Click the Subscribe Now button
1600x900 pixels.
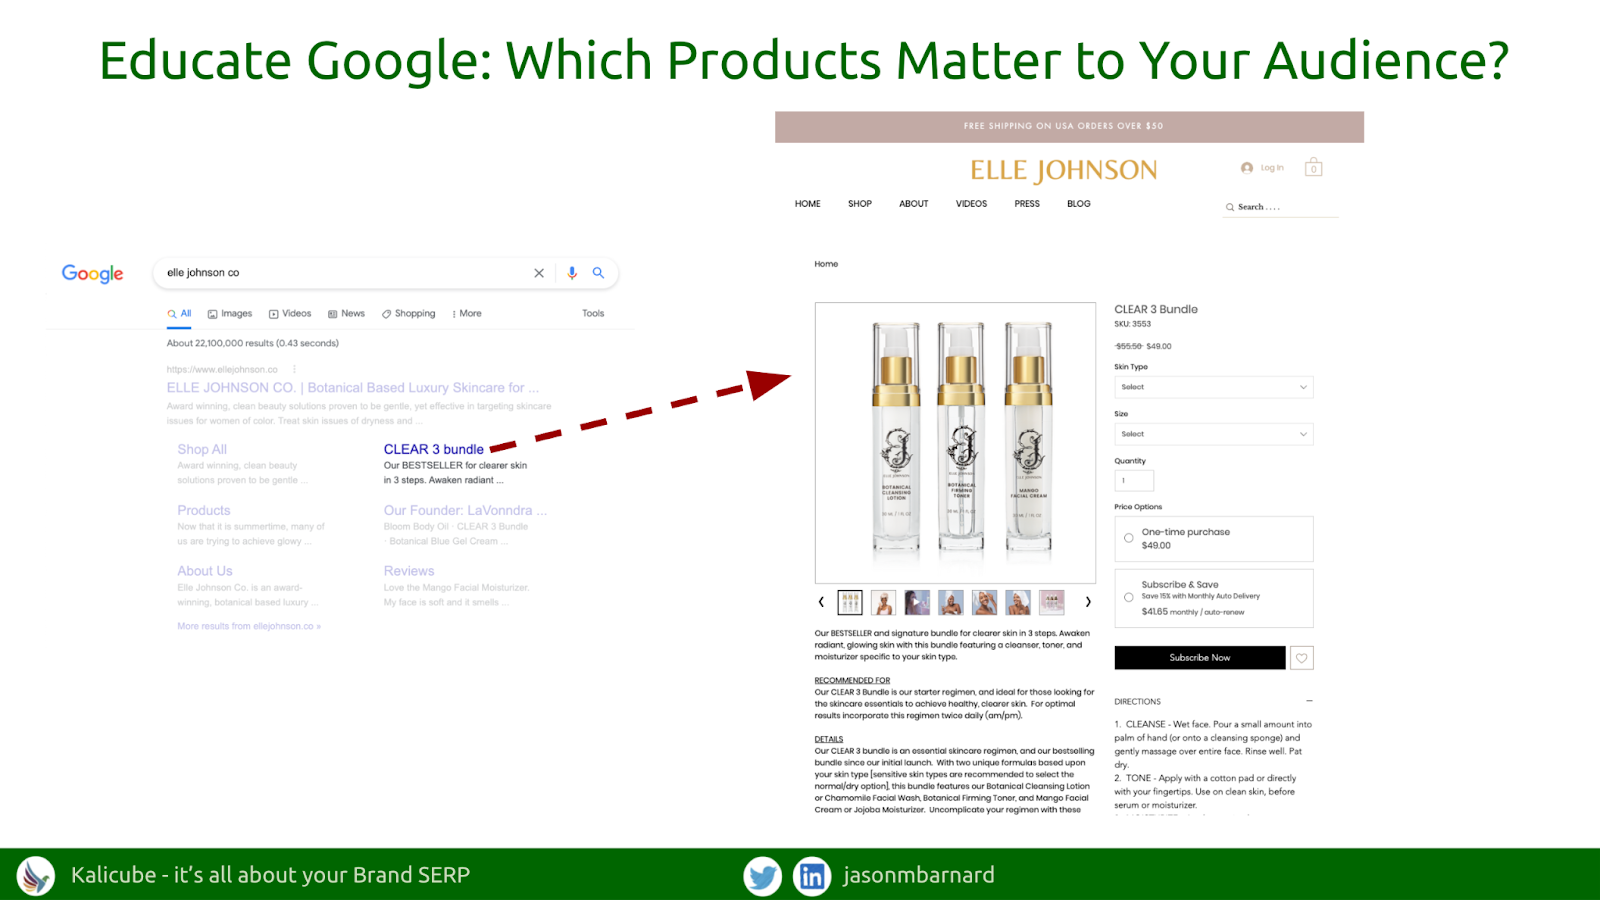[1200, 658]
